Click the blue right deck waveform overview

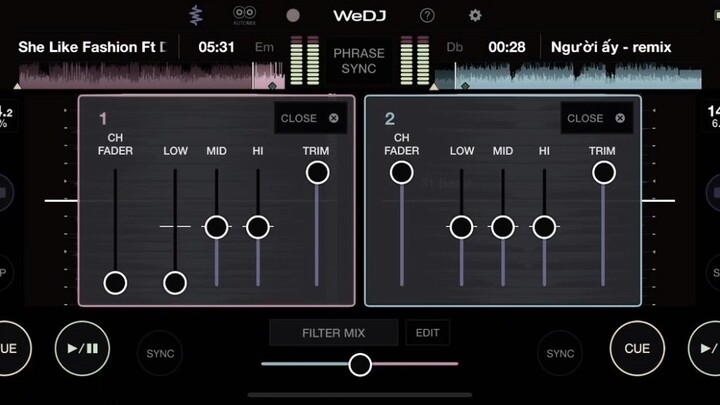pos(568,75)
